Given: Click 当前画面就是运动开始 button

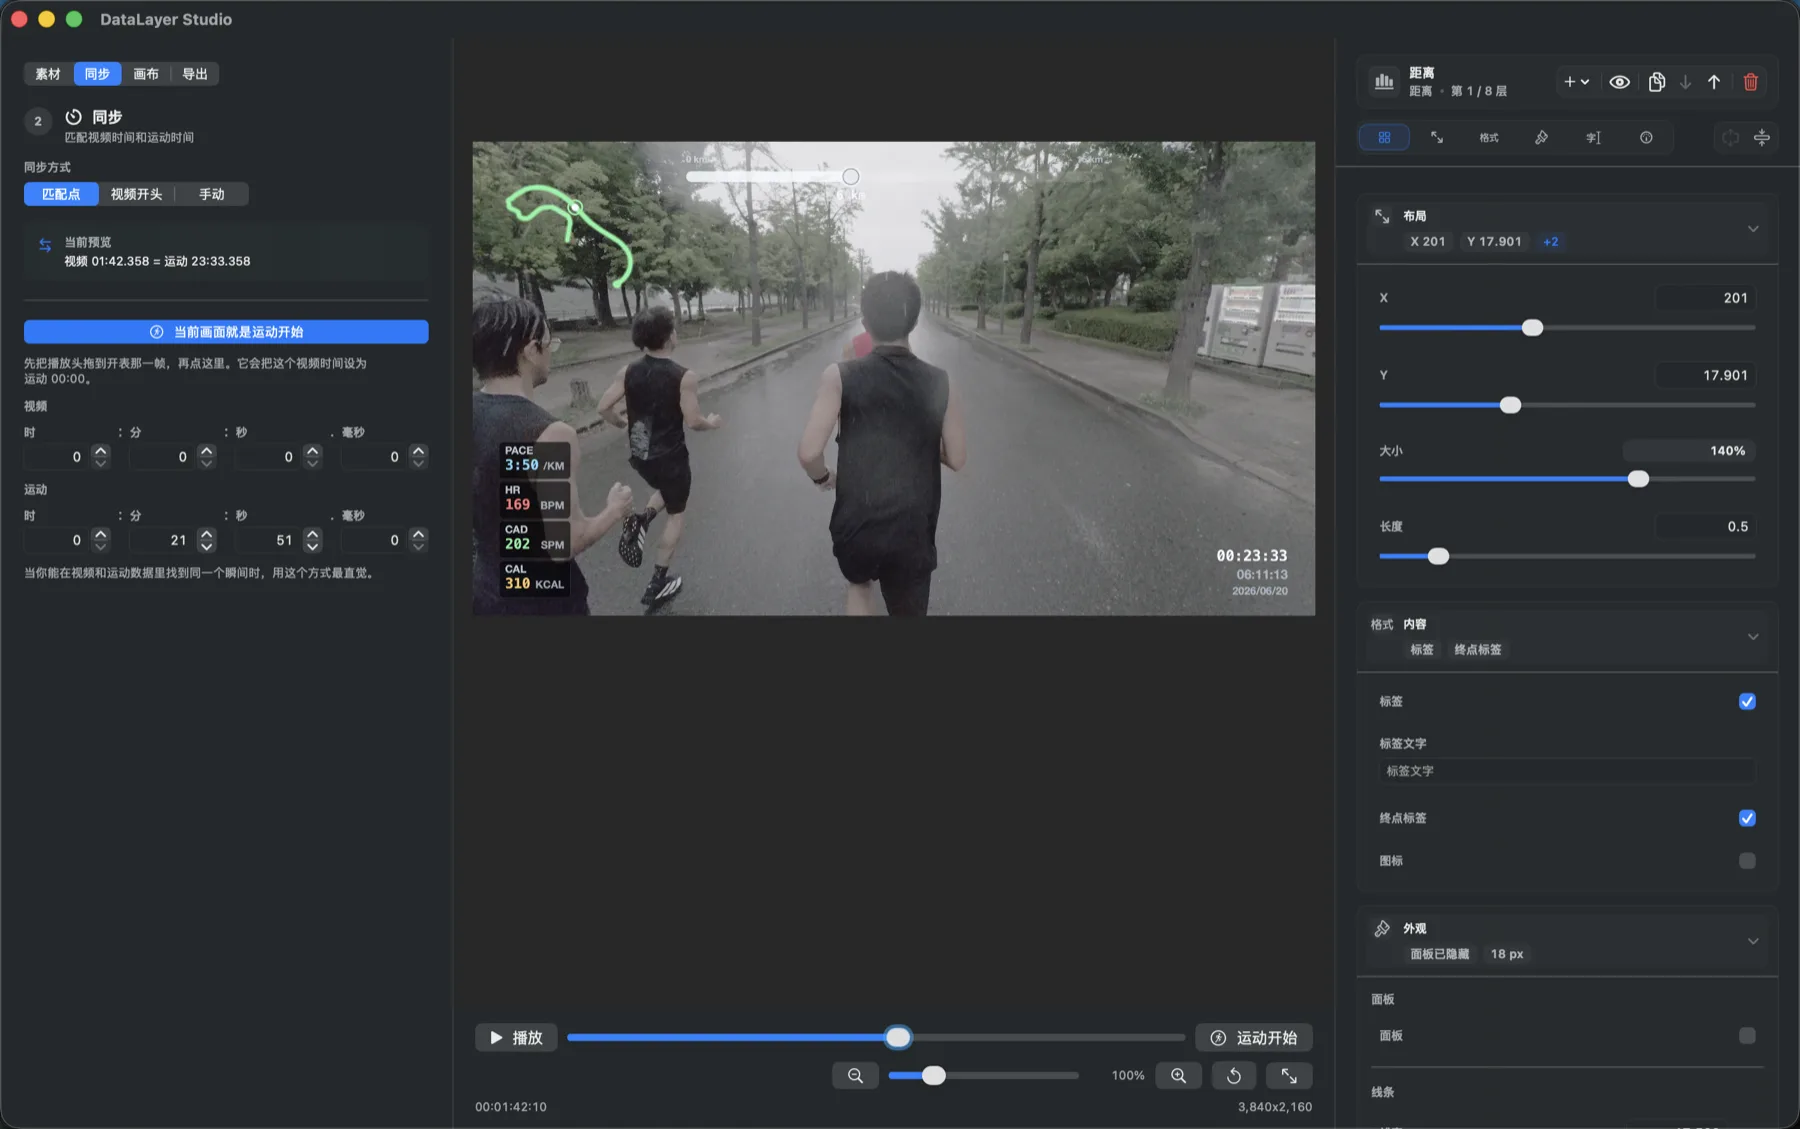Looking at the screenshot, I should [226, 332].
